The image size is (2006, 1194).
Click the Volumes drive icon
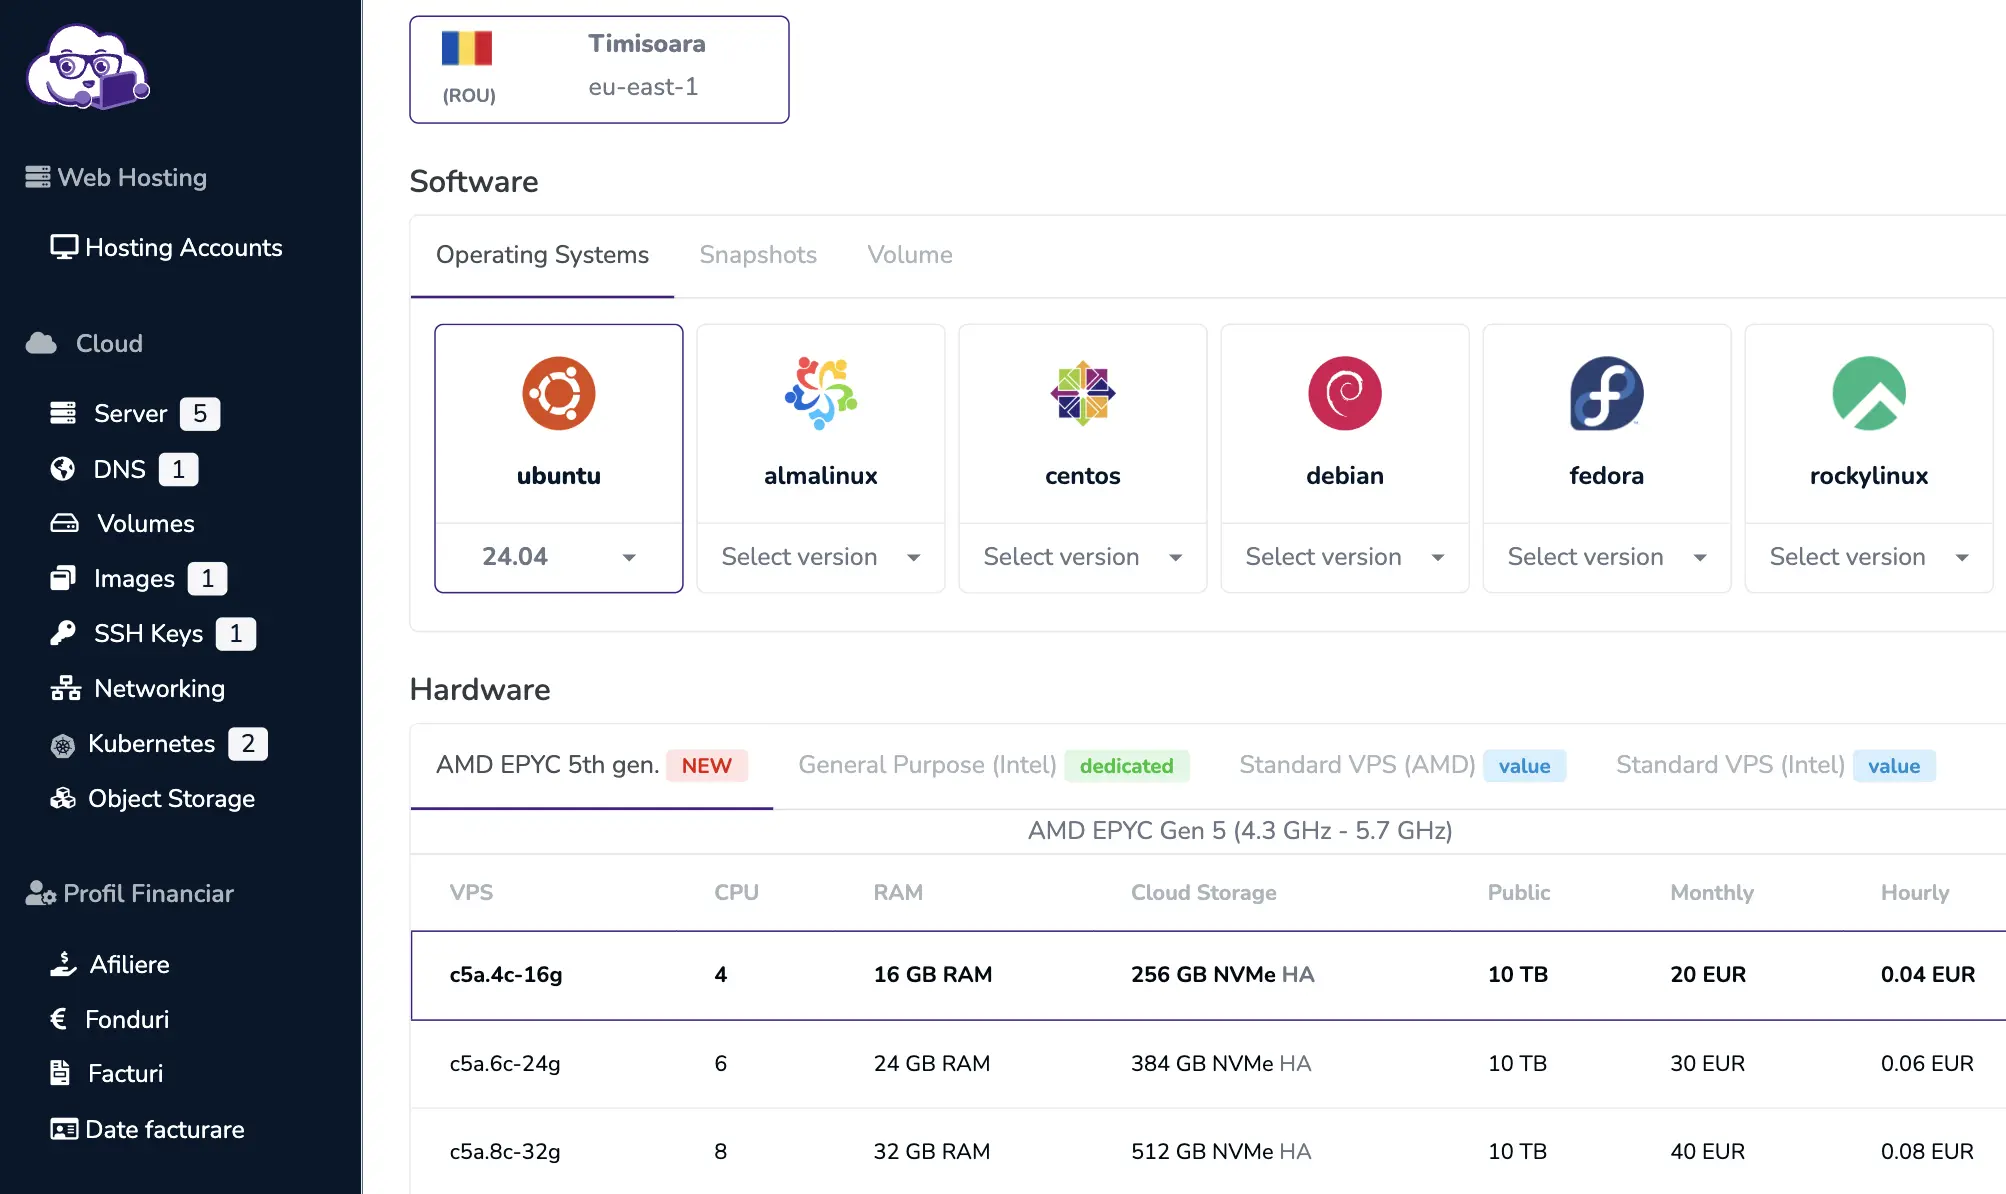65,523
